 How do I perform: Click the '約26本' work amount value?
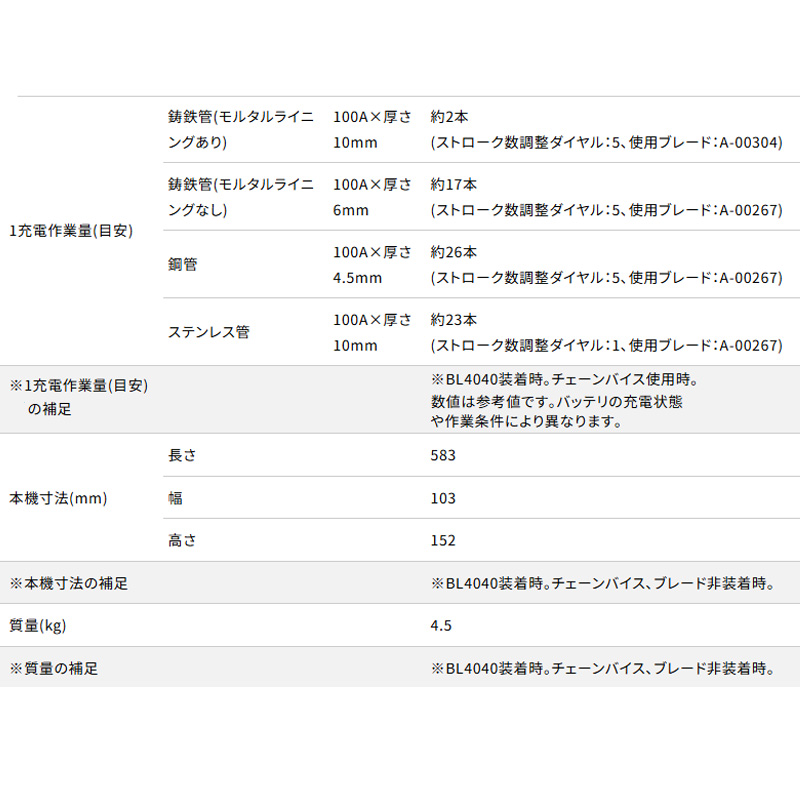click(454, 252)
